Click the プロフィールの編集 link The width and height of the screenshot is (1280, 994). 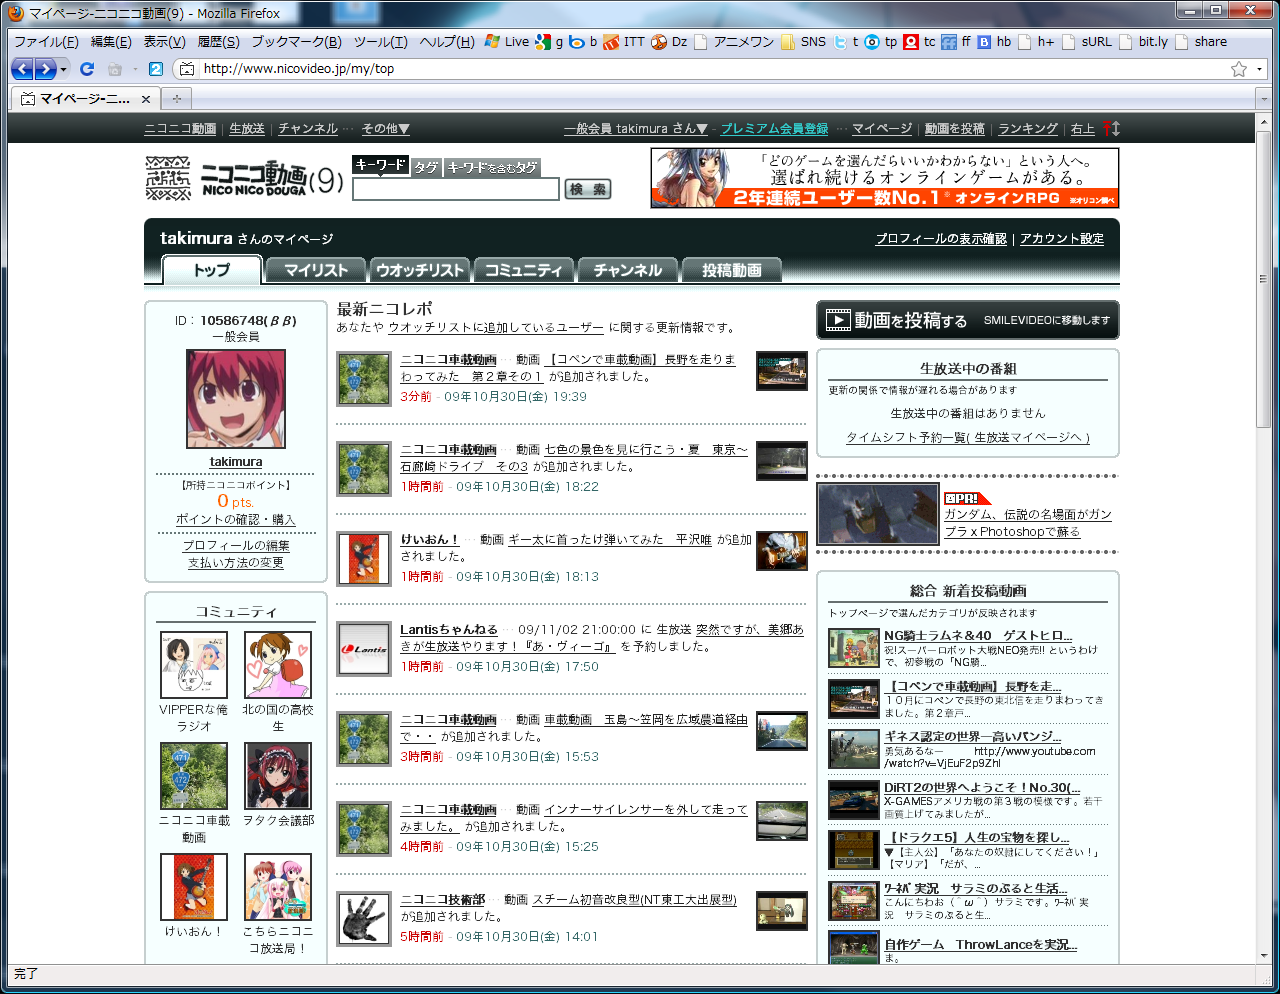point(236,546)
